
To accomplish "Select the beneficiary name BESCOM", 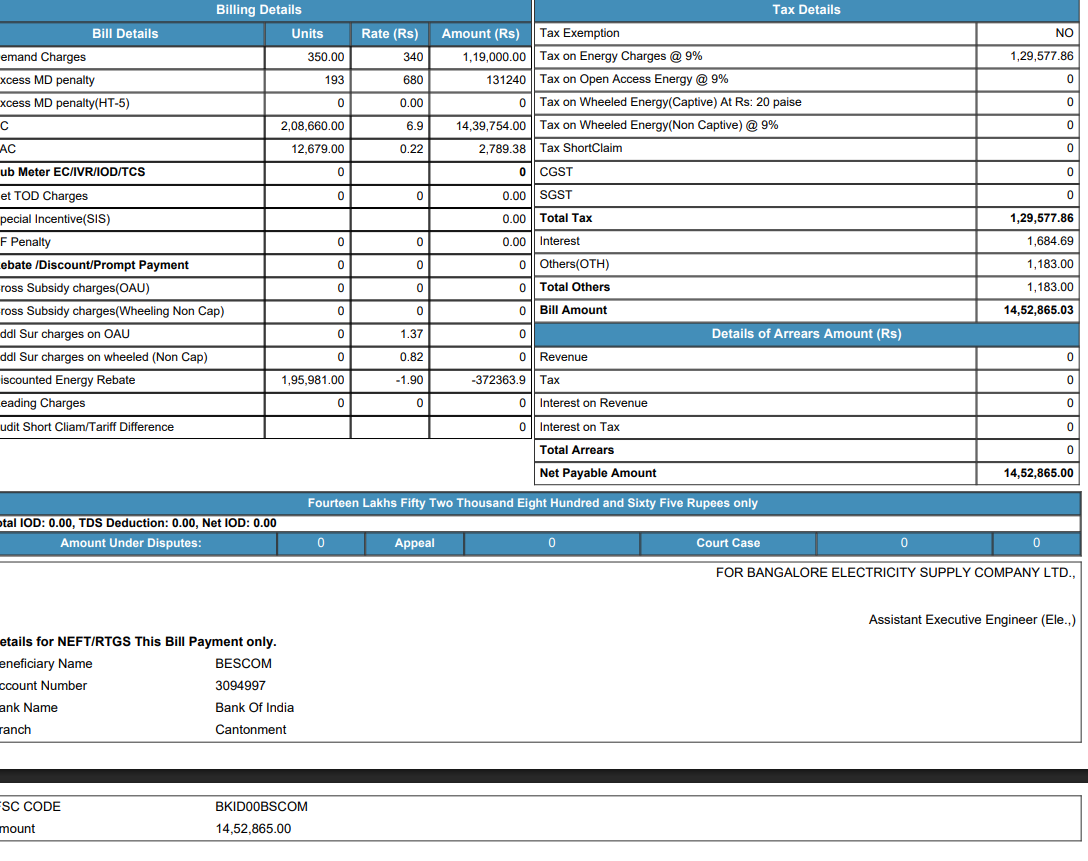I will point(243,663).
